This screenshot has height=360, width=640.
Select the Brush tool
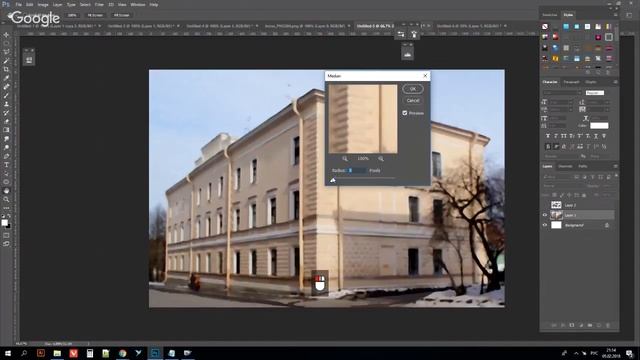tap(6, 96)
